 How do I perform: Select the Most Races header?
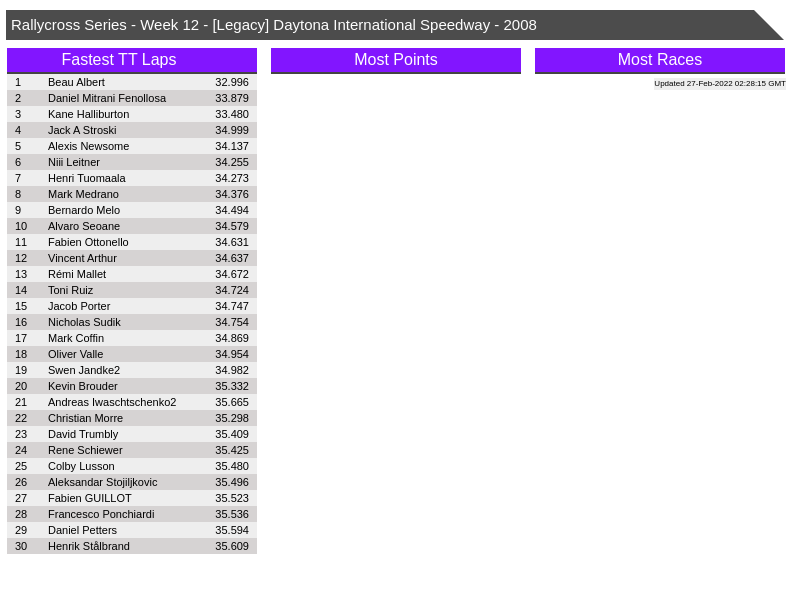660,60
